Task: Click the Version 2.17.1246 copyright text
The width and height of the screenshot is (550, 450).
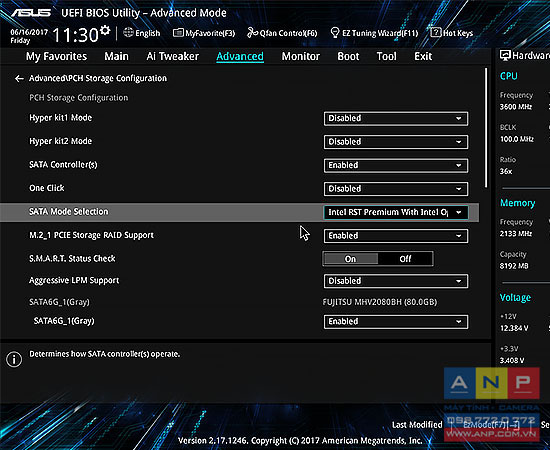Action: point(300,441)
